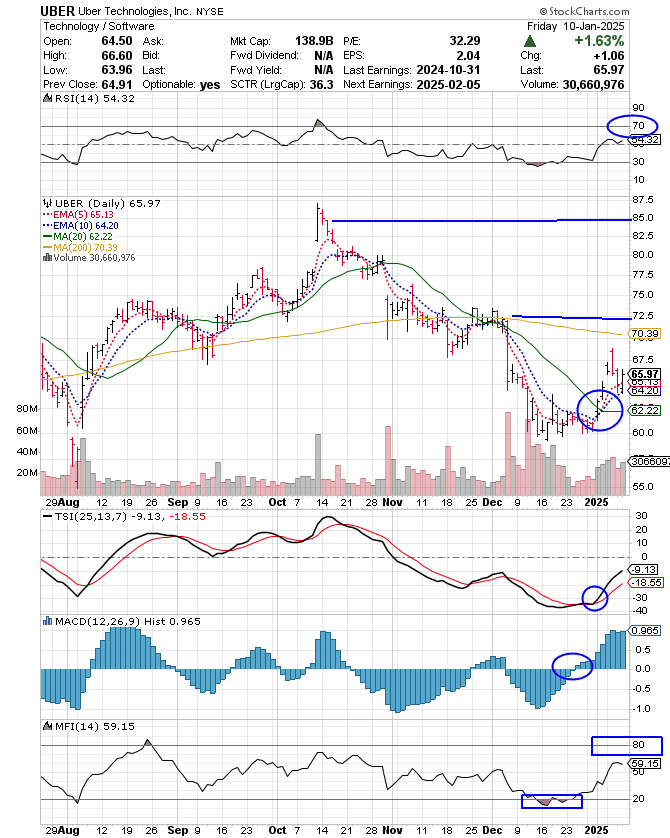
Task: Click the Low value 63.96
Action: click(x=116, y=70)
